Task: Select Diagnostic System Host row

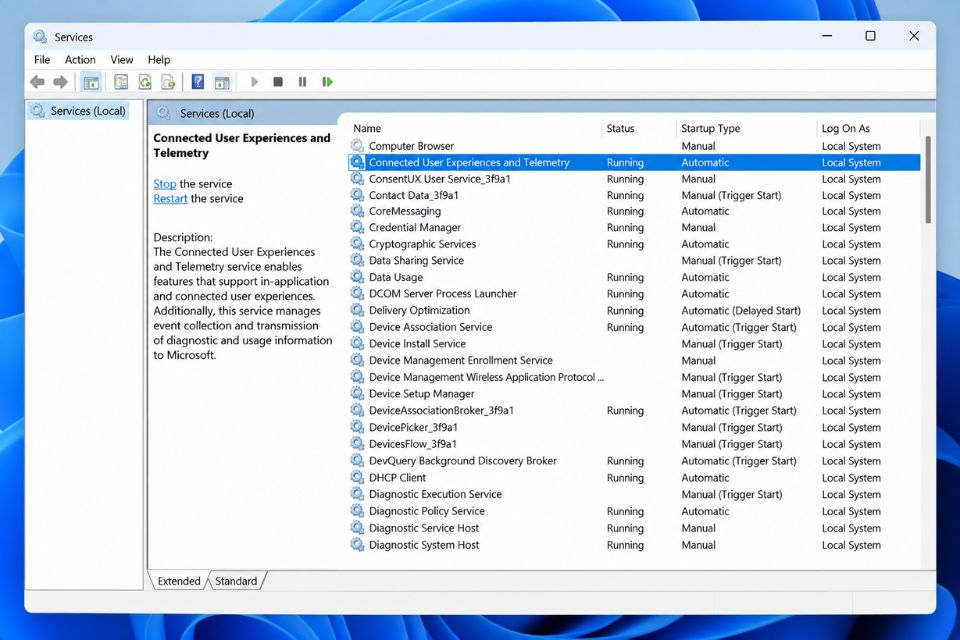Action: tap(634, 544)
